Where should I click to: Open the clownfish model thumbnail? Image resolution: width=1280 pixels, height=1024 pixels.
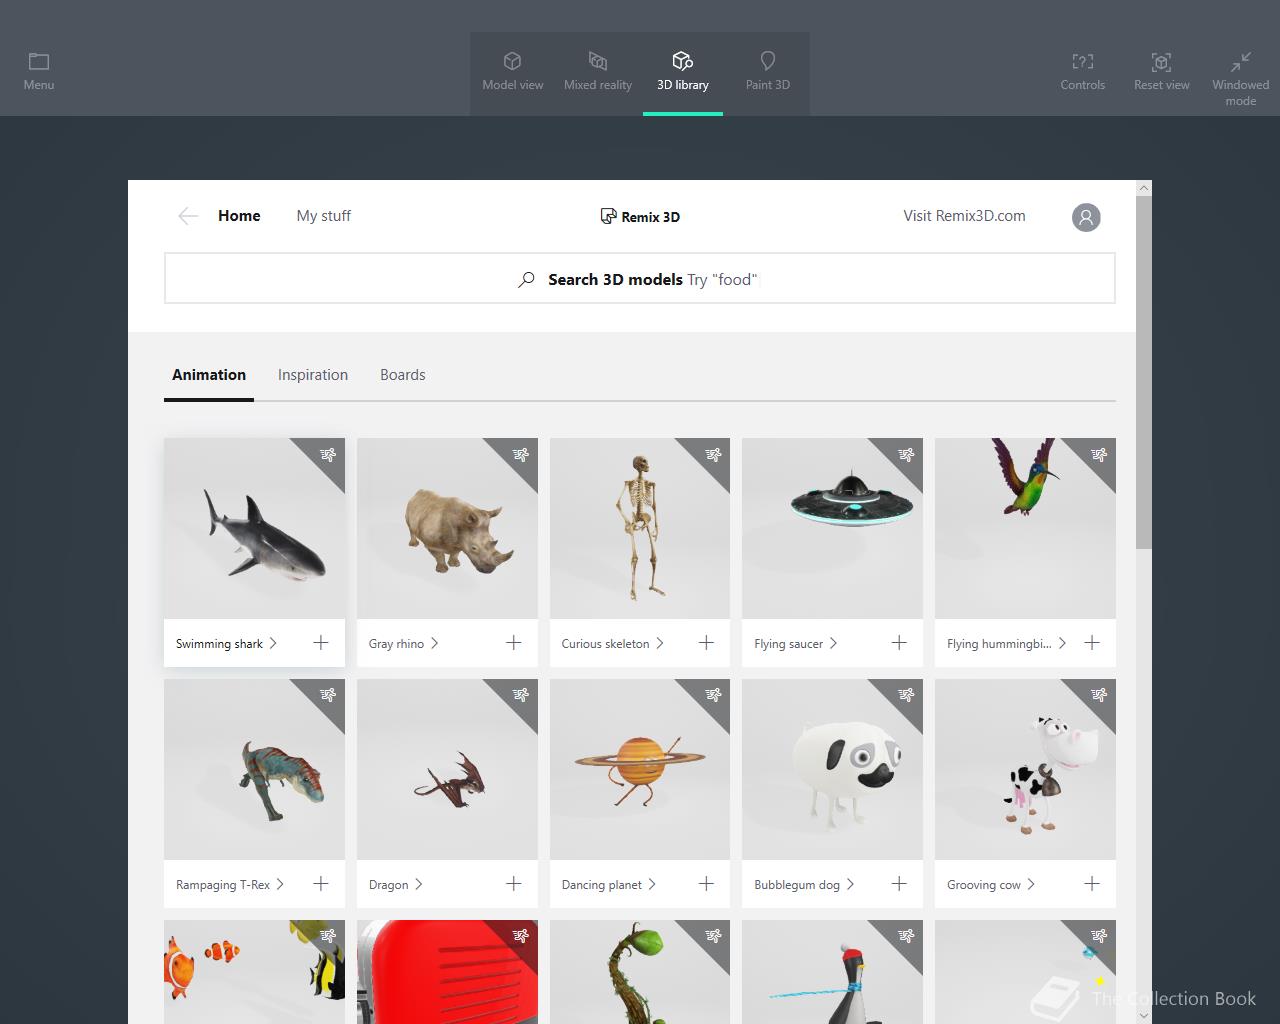pos(254,972)
